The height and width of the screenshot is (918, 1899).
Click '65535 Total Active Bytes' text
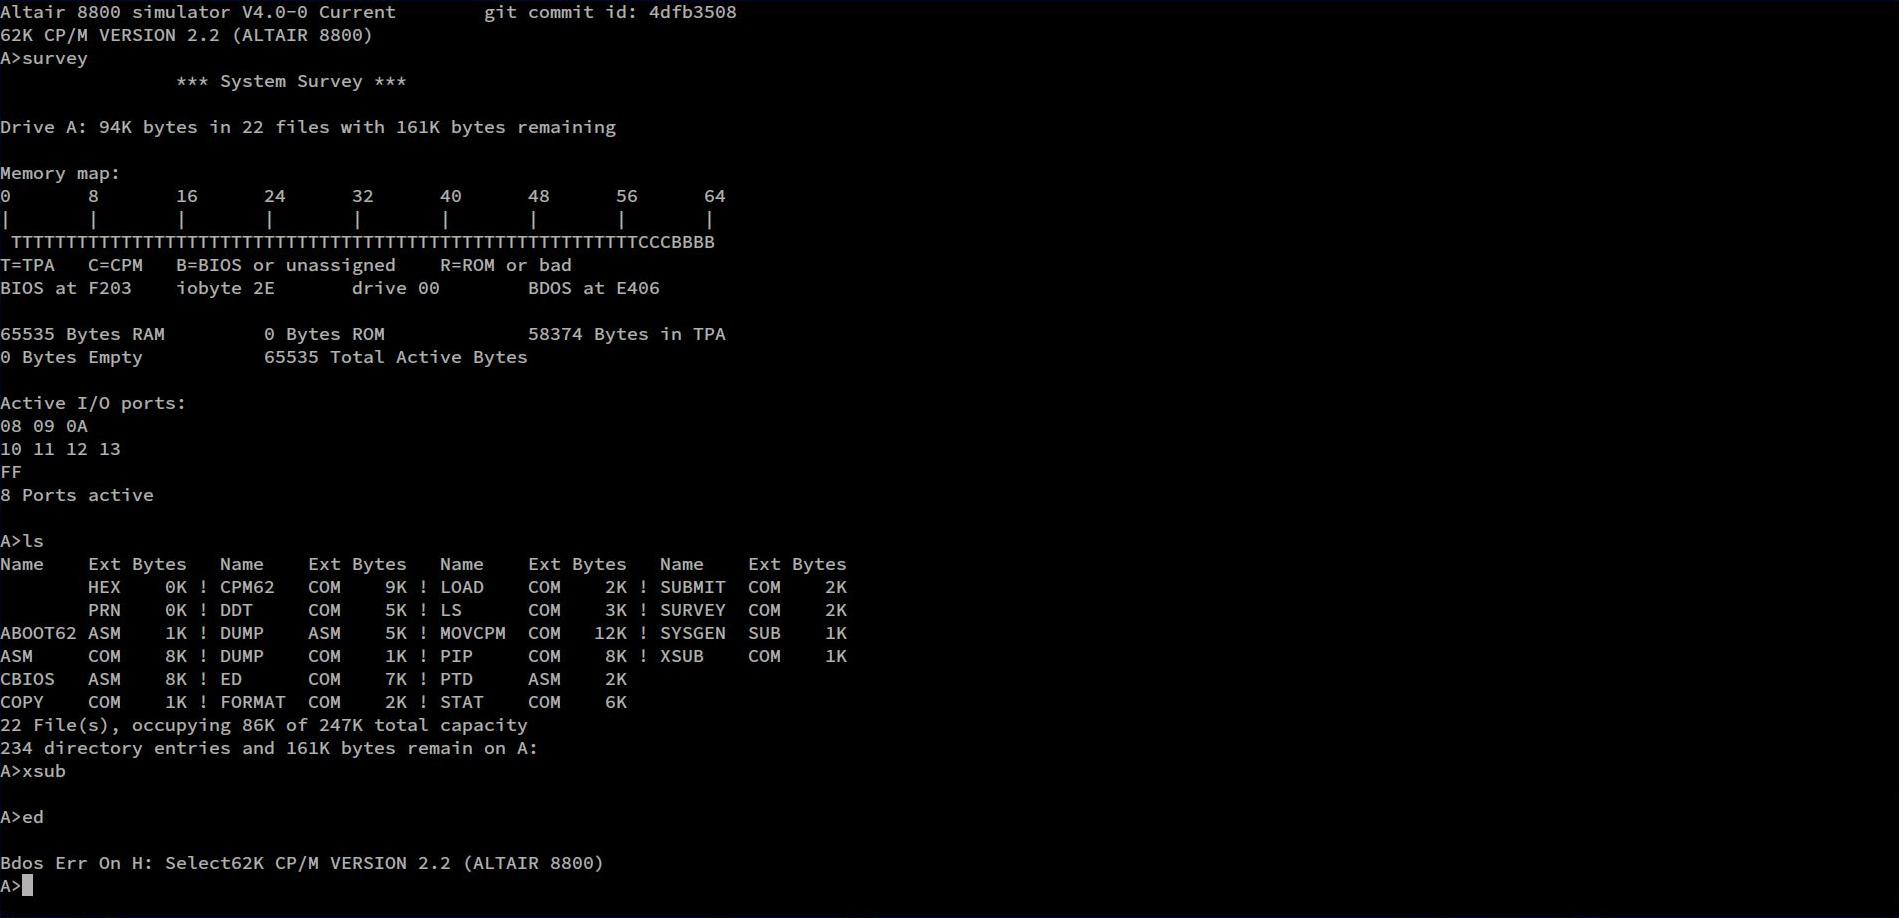coord(396,357)
